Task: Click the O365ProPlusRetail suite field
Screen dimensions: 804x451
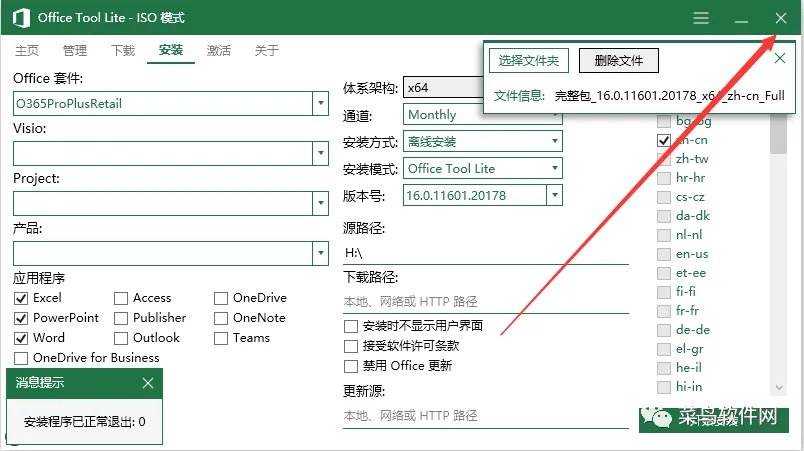Action: click(x=163, y=104)
